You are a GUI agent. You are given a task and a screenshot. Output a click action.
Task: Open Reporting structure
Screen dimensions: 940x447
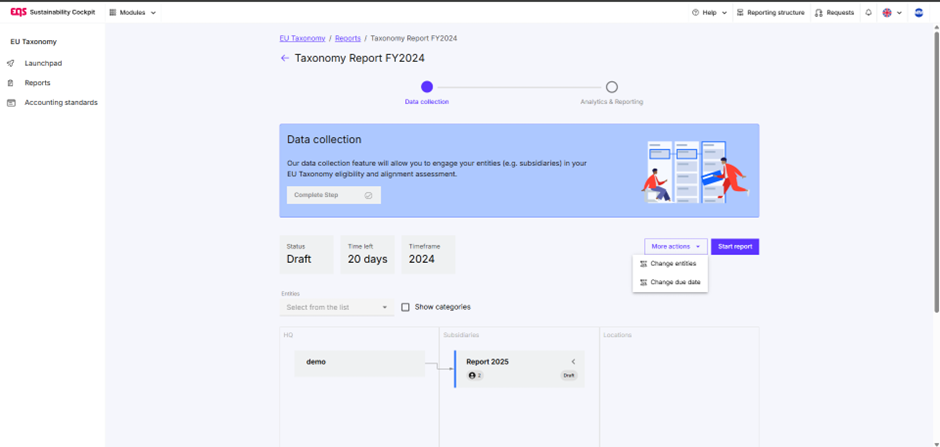(x=770, y=12)
